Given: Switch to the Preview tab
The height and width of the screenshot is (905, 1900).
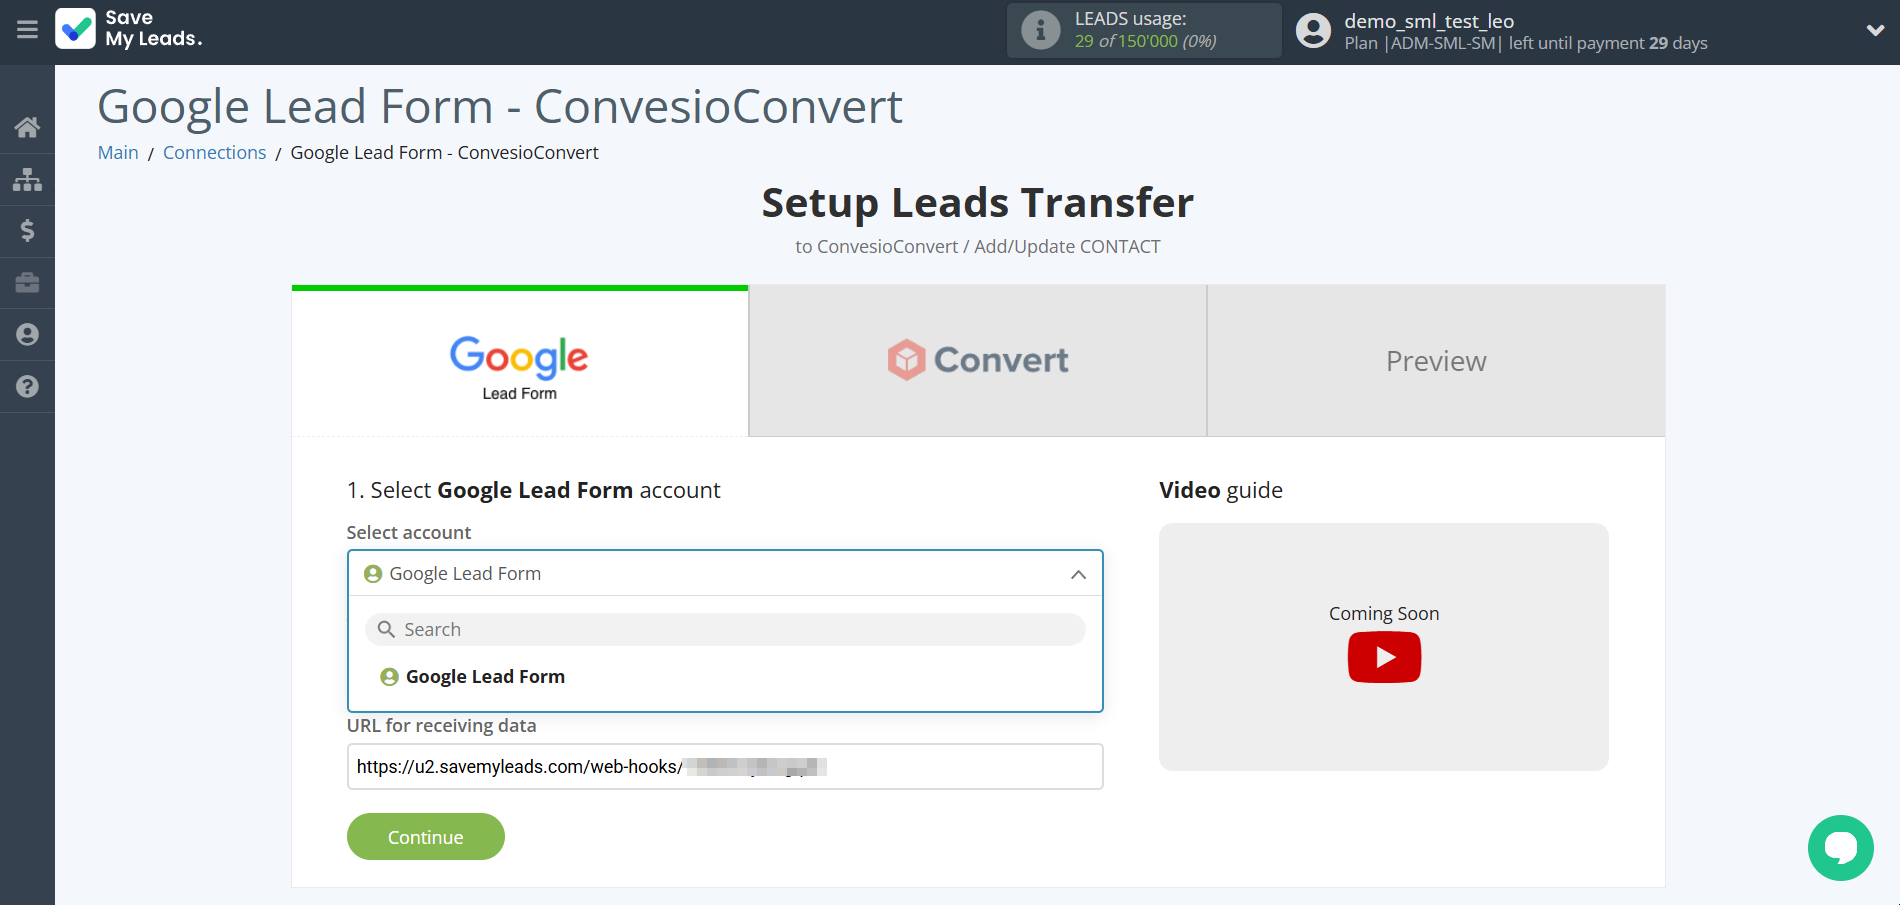Looking at the screenshot, I should pyautogui.click(x=1436, y=361).
